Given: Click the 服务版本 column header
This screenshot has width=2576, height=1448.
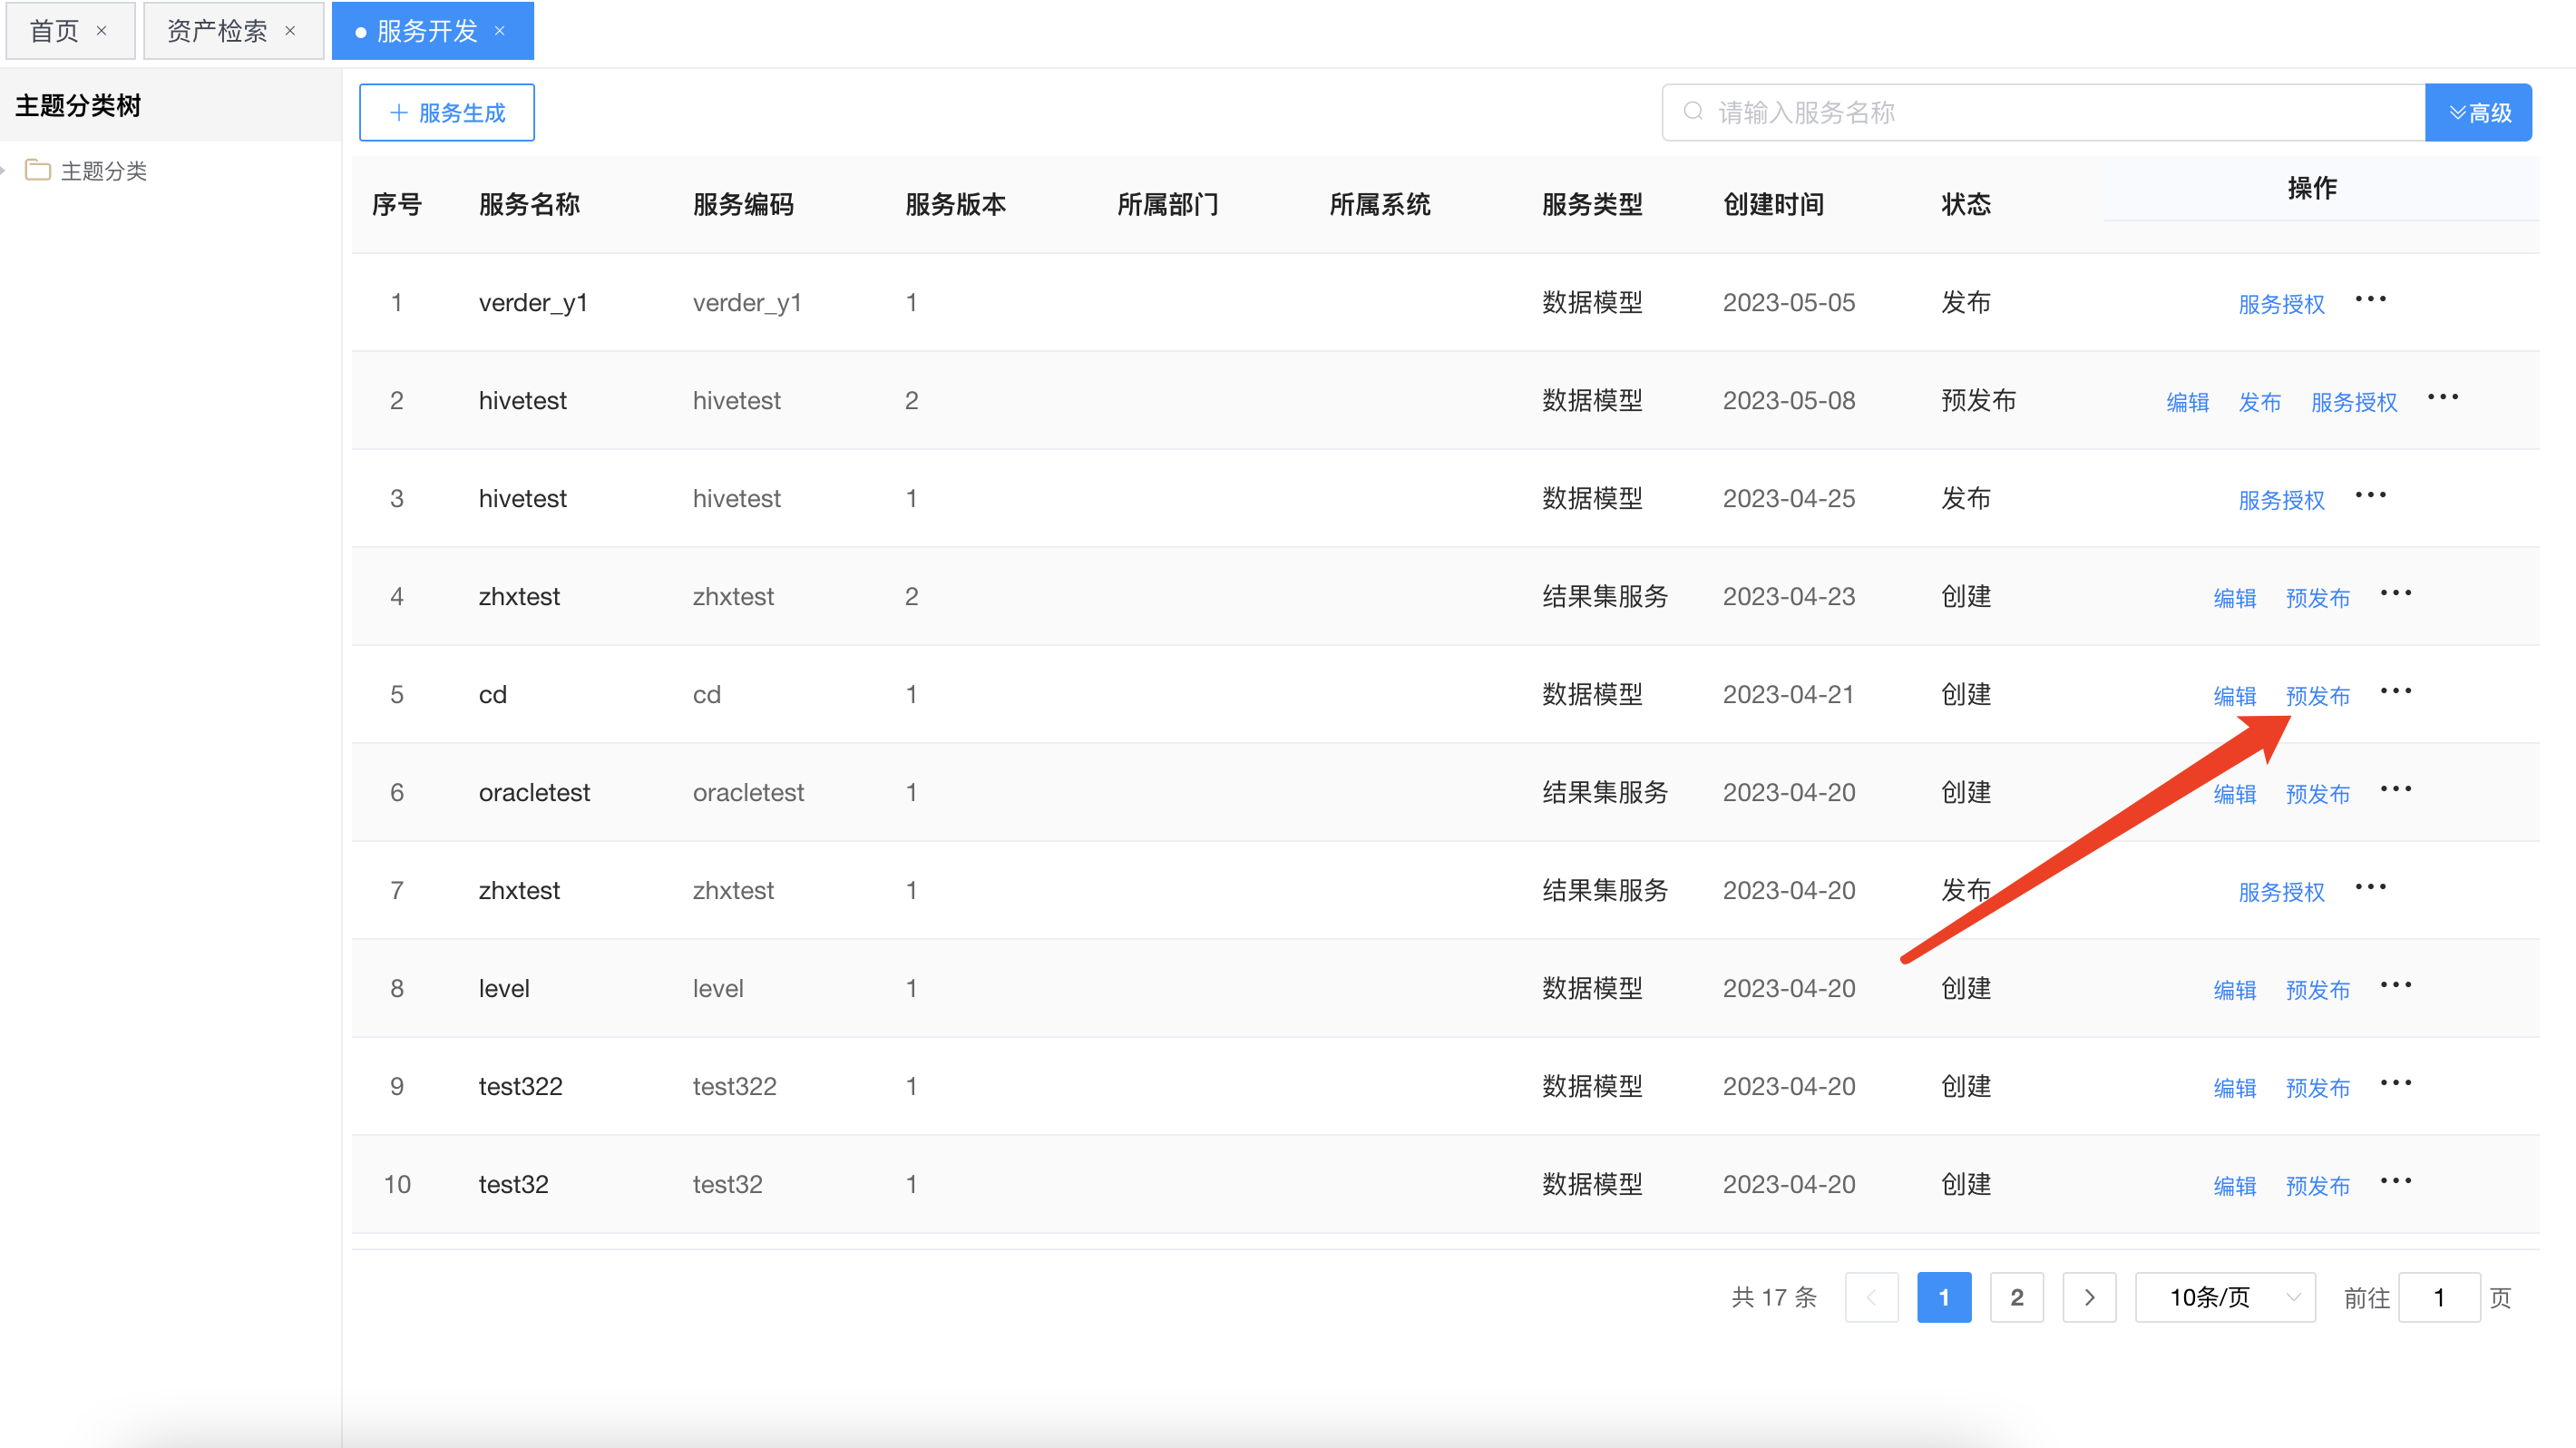Looking at the screenshot, I should 955,204.
